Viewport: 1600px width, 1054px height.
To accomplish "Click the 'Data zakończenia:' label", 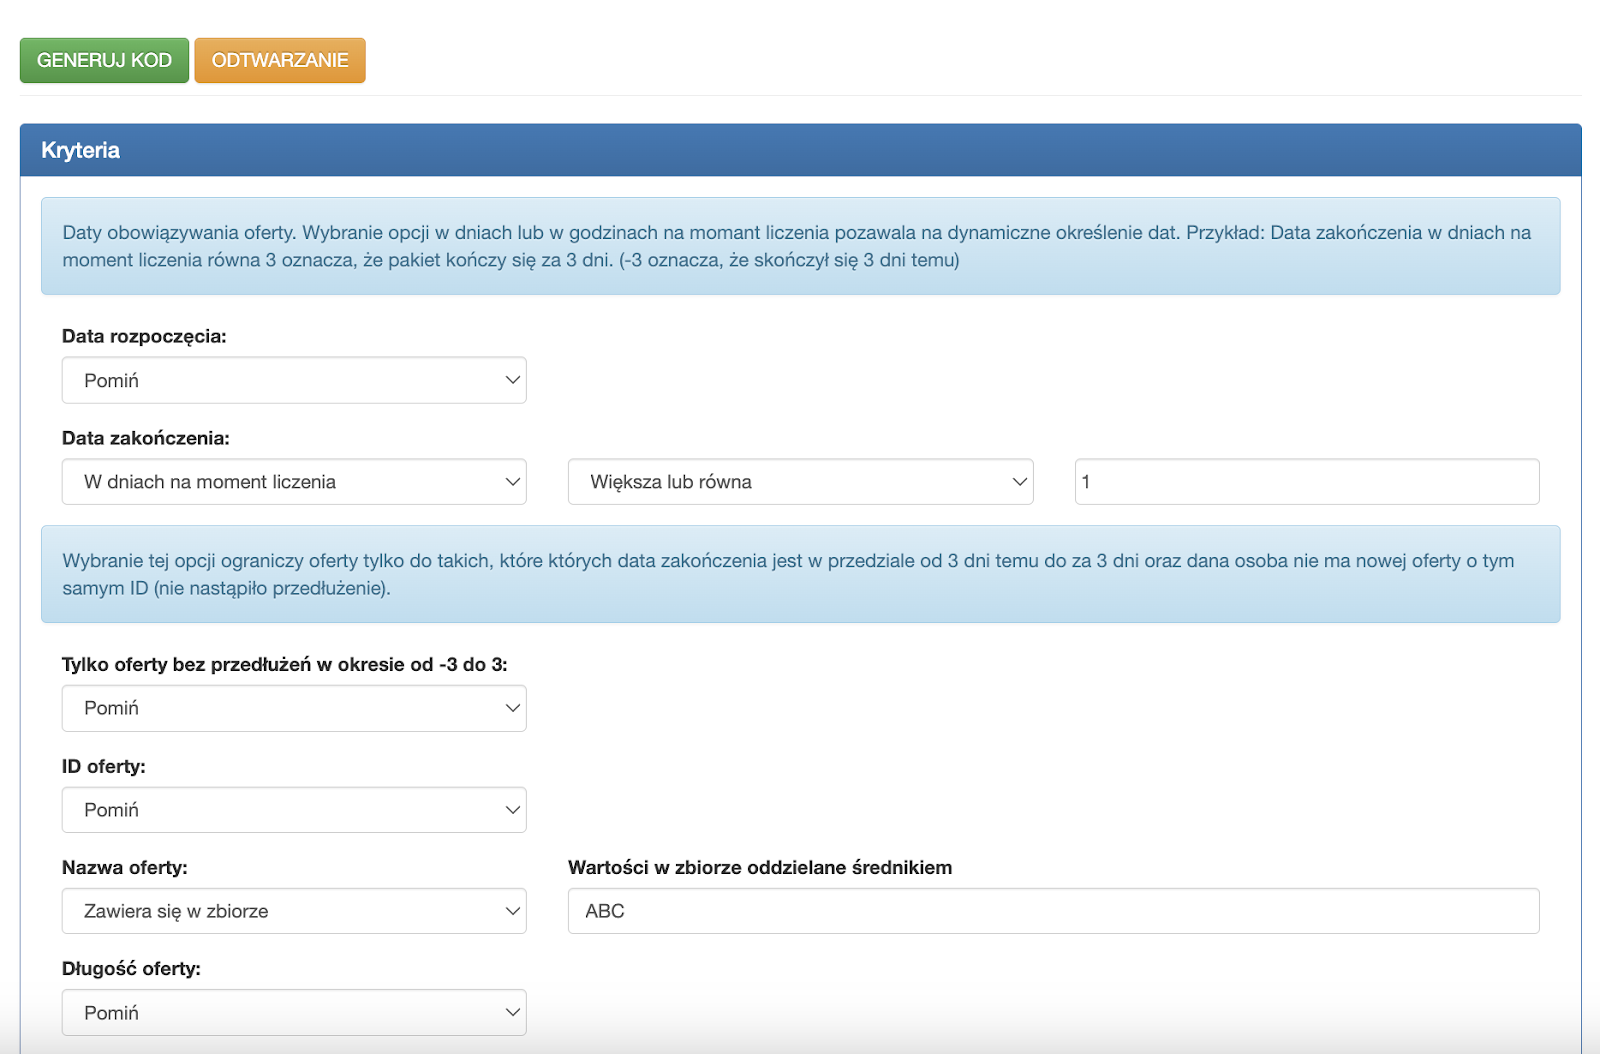I will [x=146, y=438].
